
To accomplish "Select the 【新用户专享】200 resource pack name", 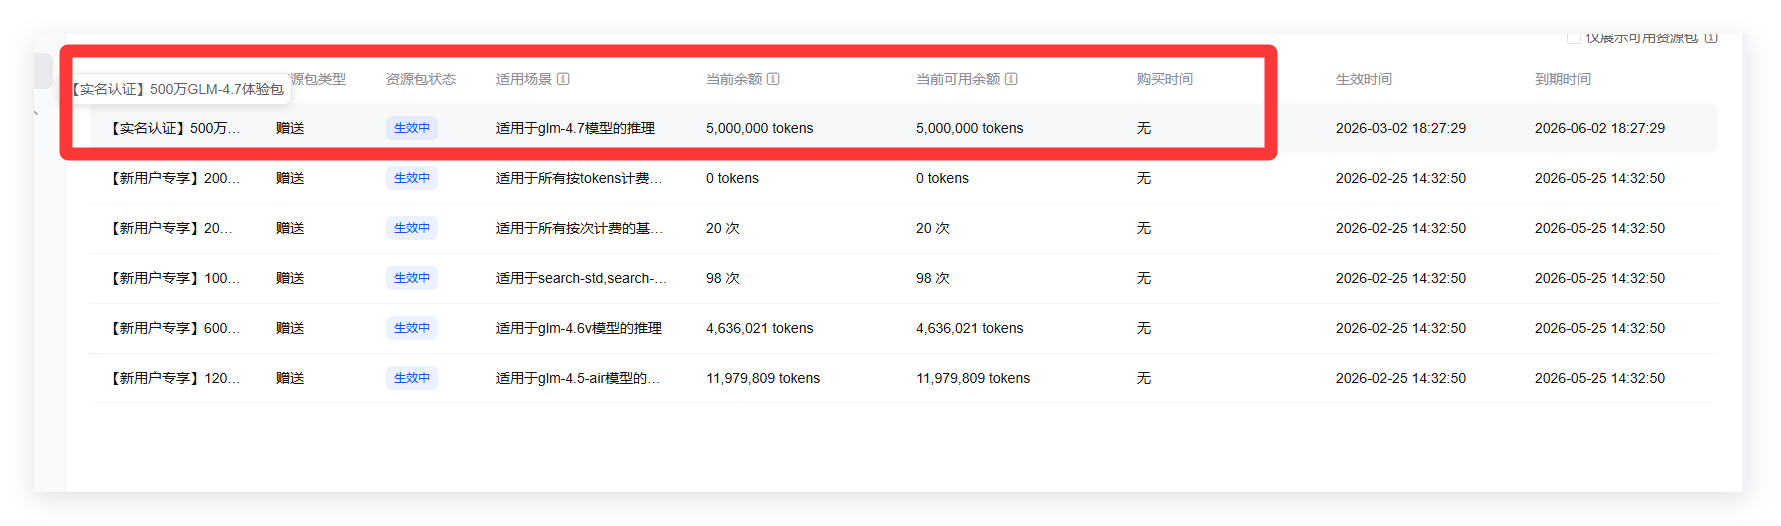I will click(x=174, y=178).
